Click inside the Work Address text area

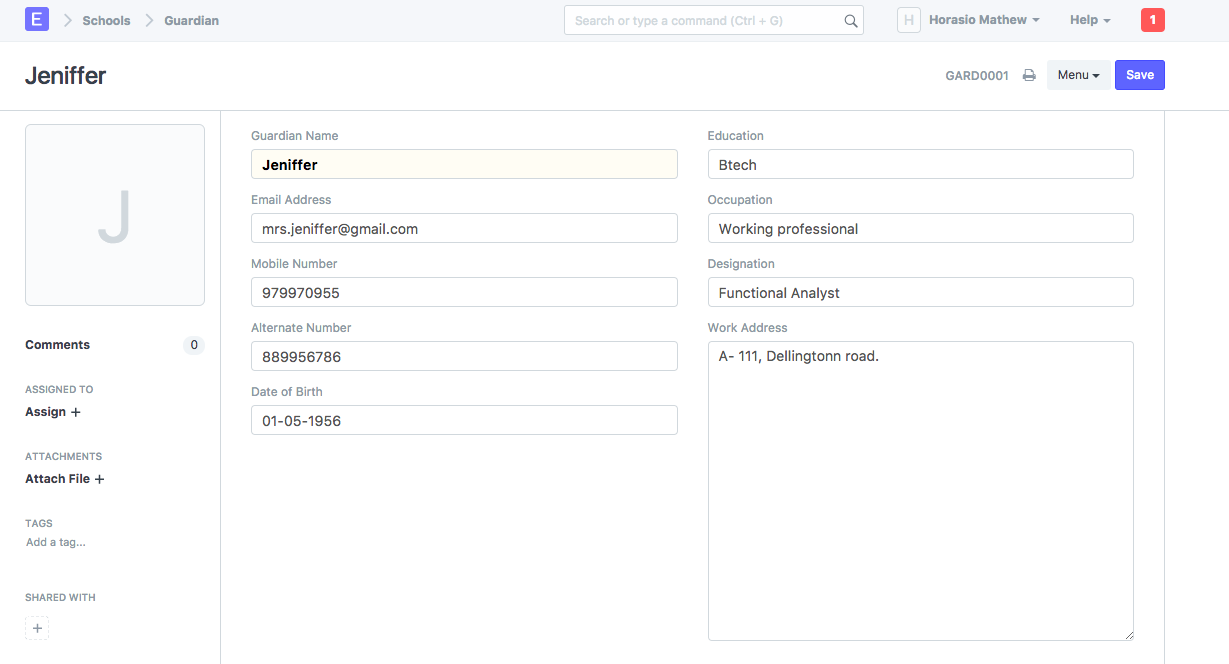coord(920,490)
